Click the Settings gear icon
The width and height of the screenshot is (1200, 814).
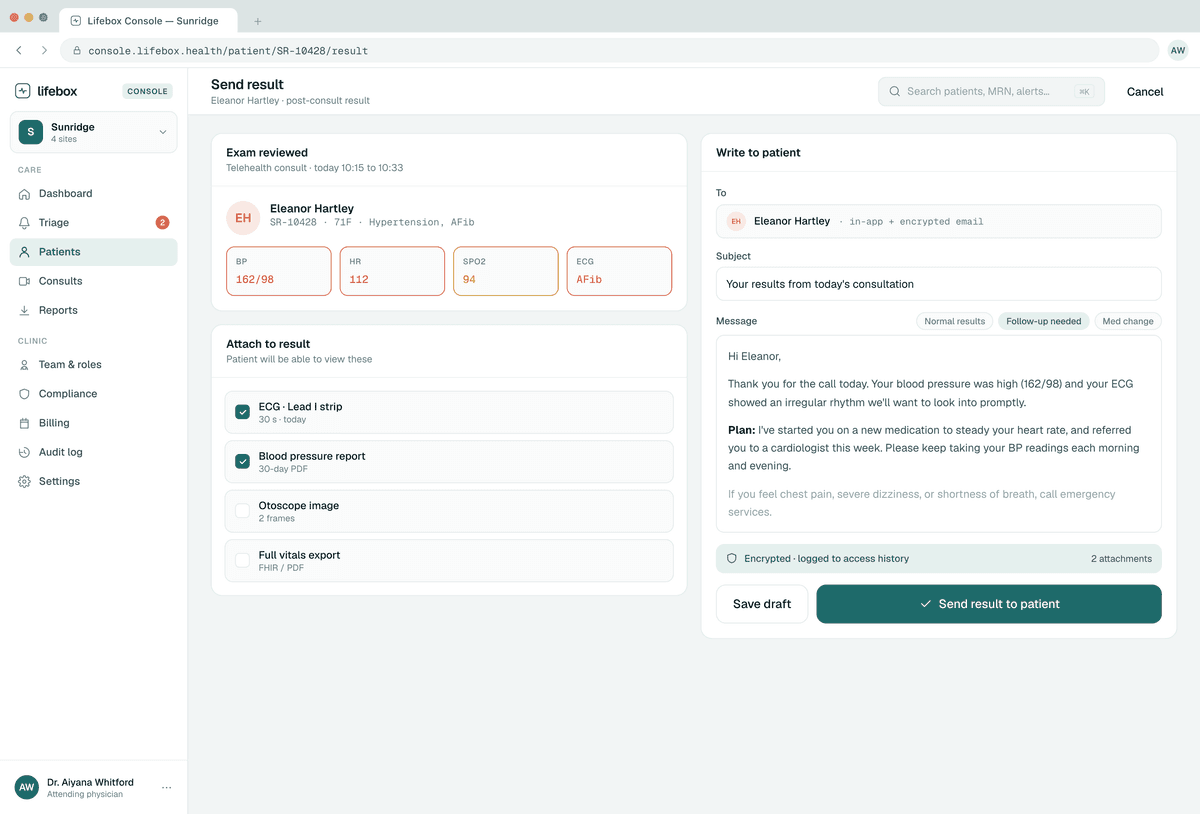pos(25,481)
